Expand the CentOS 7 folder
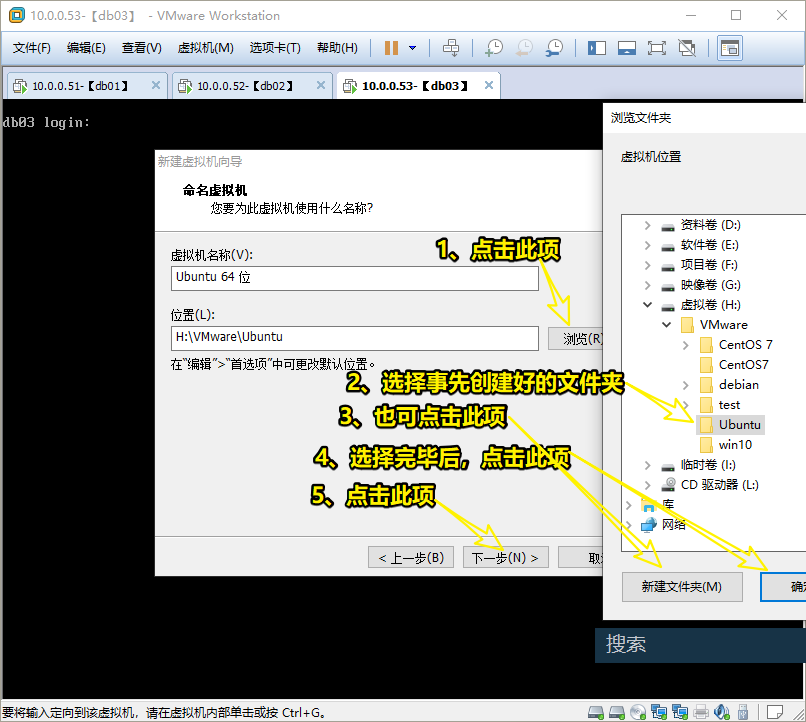The height and width of the screenshot is (722, 806). tap(688, 344)
